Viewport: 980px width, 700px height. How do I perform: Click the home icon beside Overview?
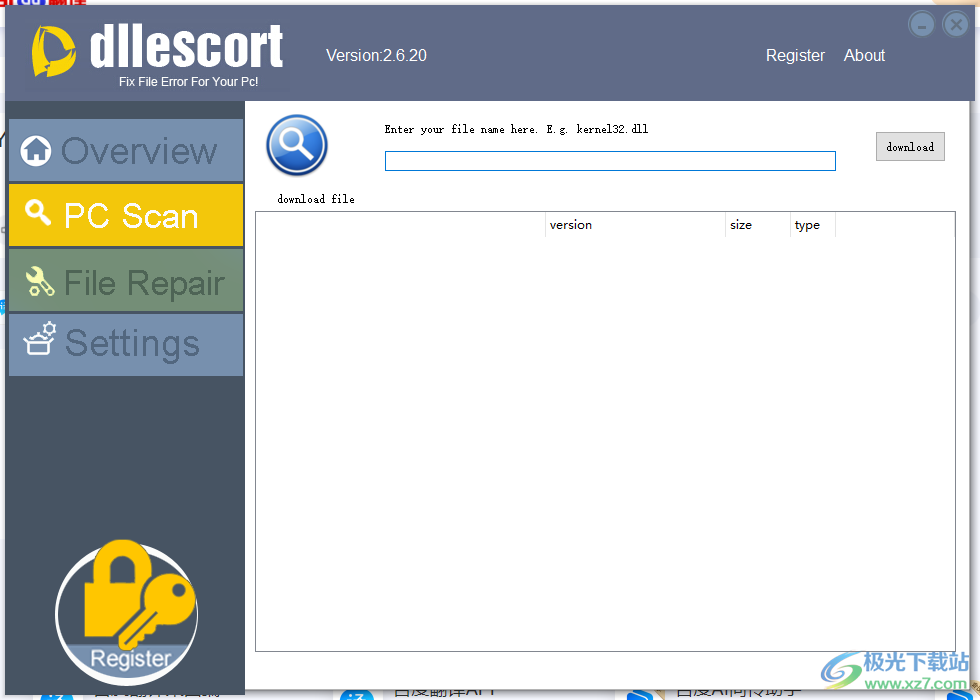coord(36,151)
